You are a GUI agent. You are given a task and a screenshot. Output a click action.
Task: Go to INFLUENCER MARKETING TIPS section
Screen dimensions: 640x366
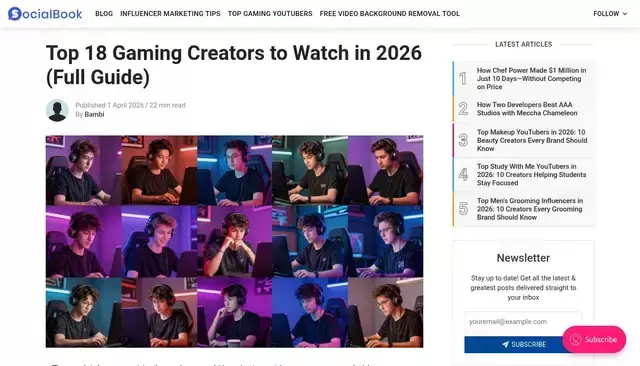click(x=170, y=13)
